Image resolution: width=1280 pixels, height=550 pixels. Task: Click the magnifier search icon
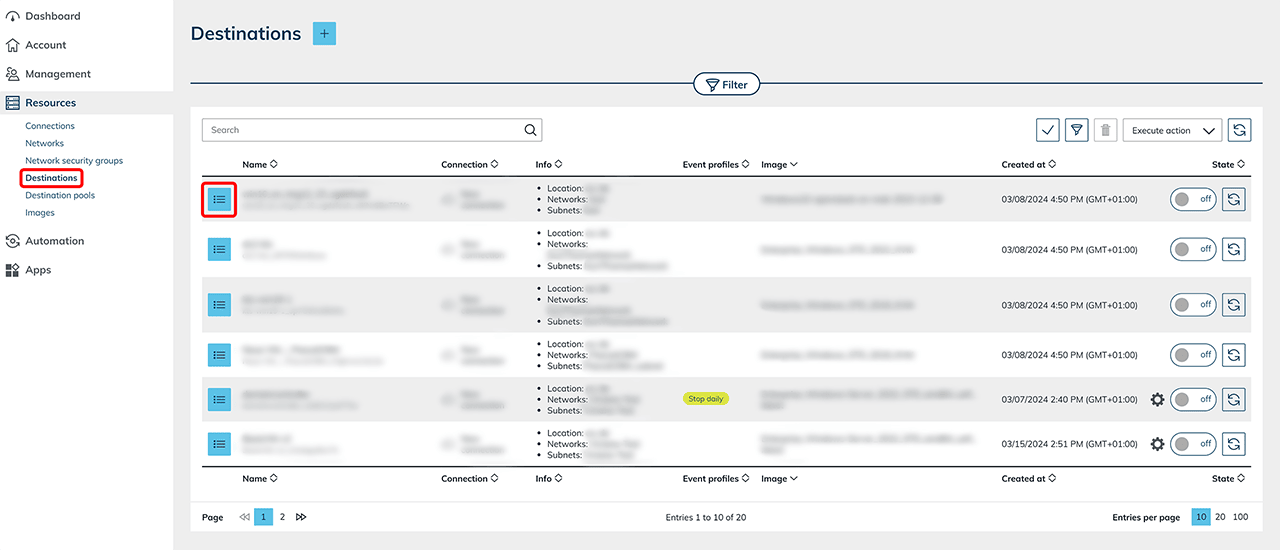(x=530, y=130)
